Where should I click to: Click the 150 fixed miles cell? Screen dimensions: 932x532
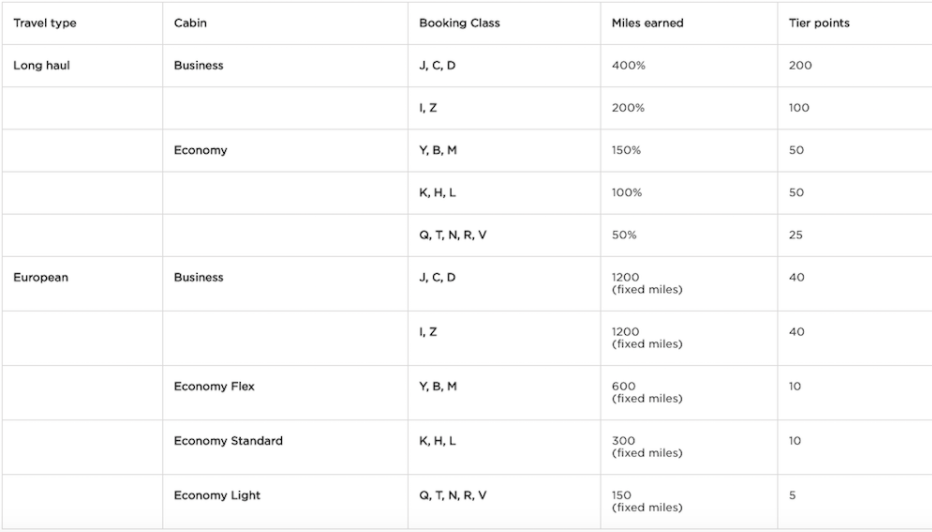click(646, 501)
